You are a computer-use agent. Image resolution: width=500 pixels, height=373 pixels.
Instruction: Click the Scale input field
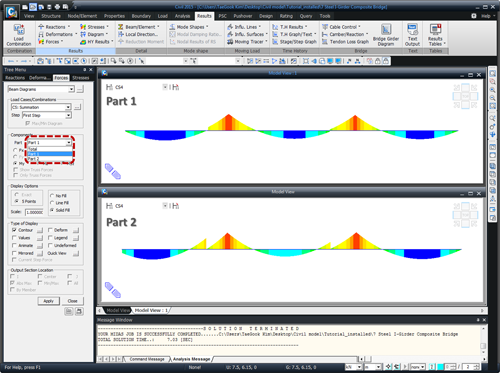tap(34, 212)
